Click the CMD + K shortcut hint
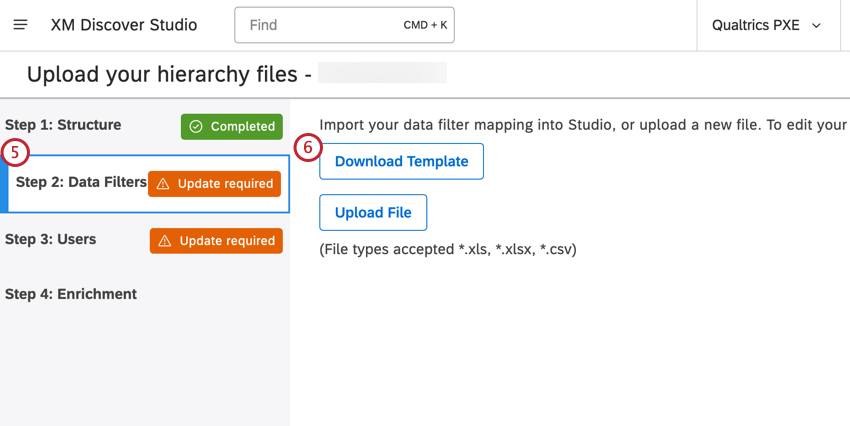Image resolution: width=850 pixels, height=426 pixels. [425, 25]
